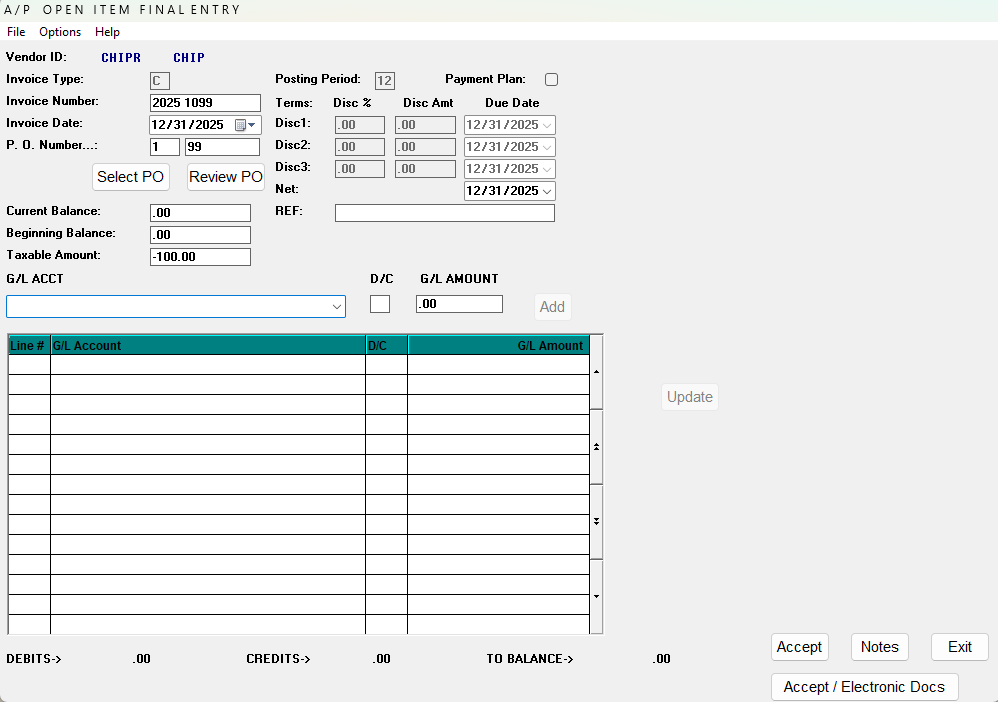Open the Options menu
The height and width of the screenshot is (702, 998).
coord(60,32)
